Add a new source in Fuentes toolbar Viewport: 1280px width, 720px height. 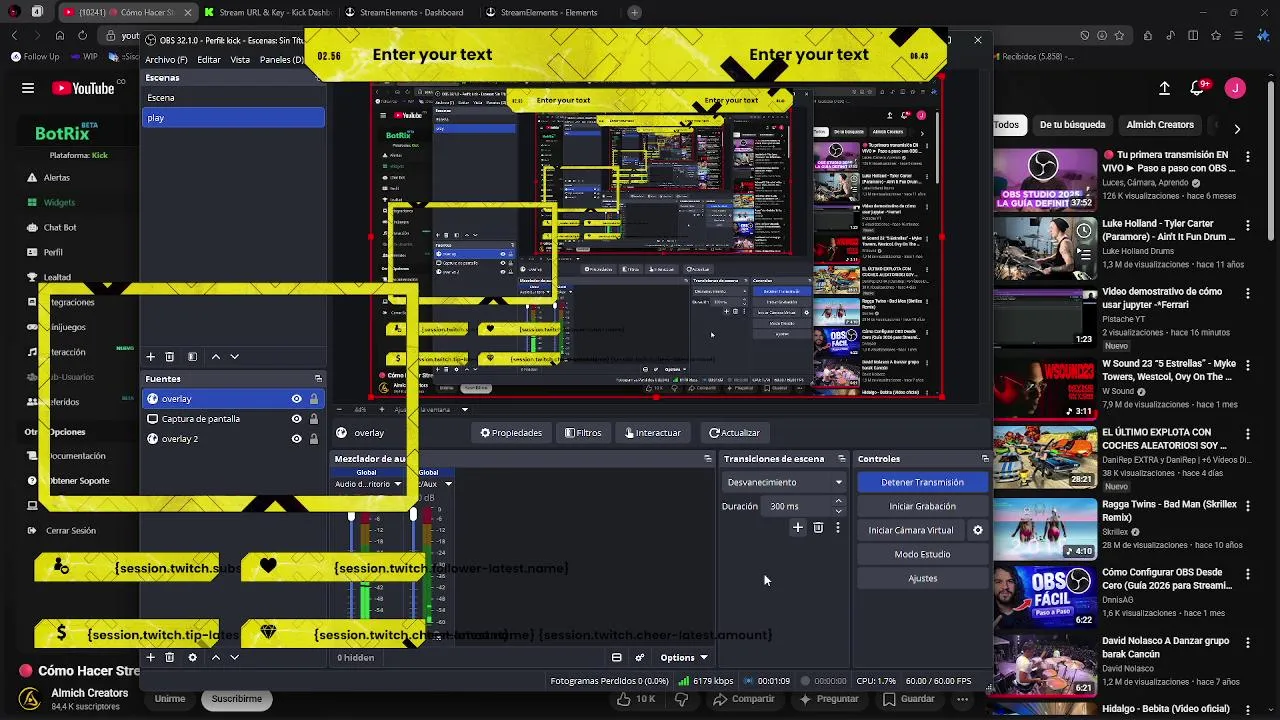(x=151, y=657)
